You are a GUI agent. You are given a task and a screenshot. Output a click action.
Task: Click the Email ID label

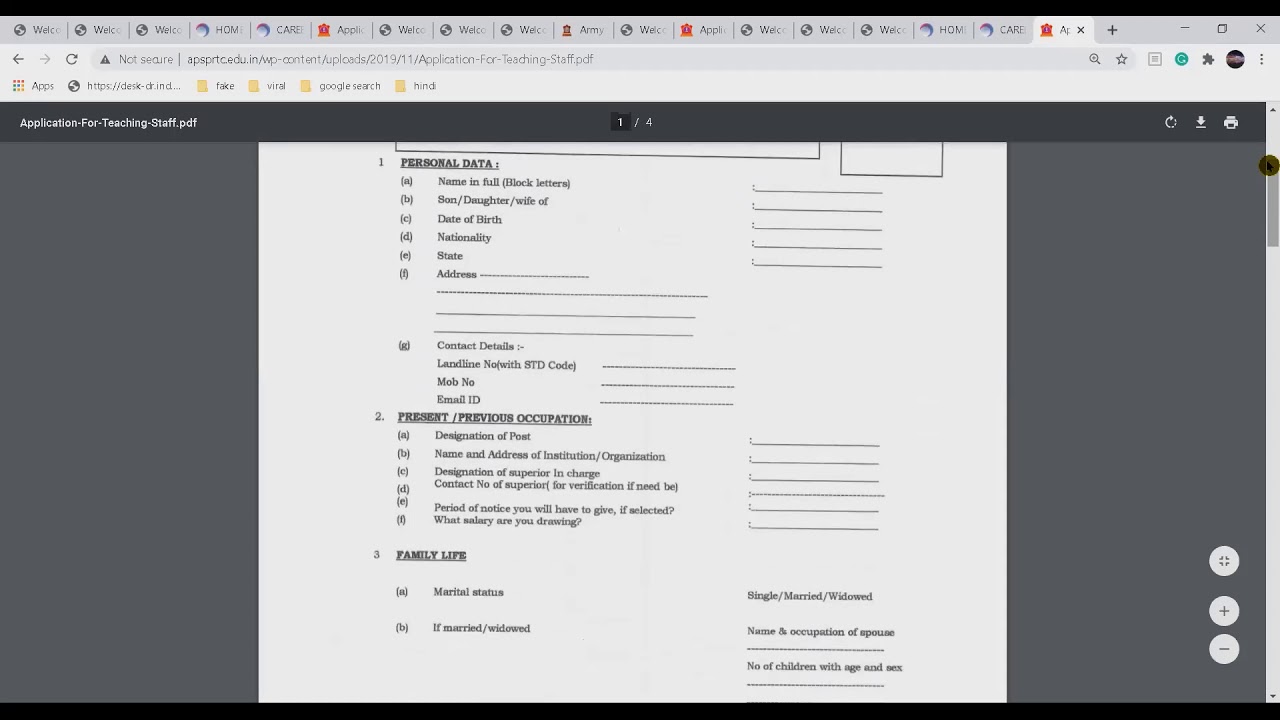458,399
